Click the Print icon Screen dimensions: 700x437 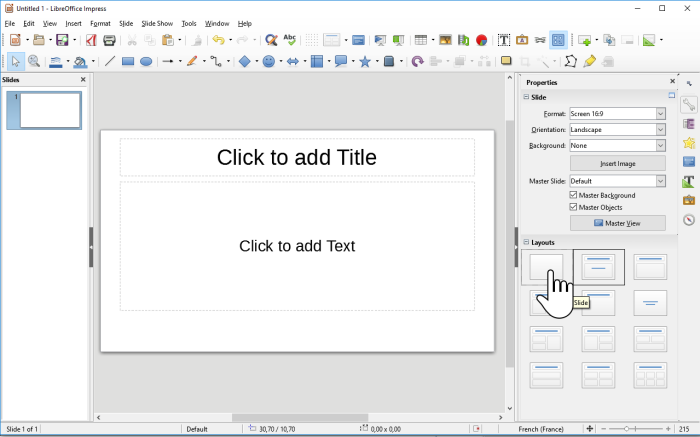109,40
